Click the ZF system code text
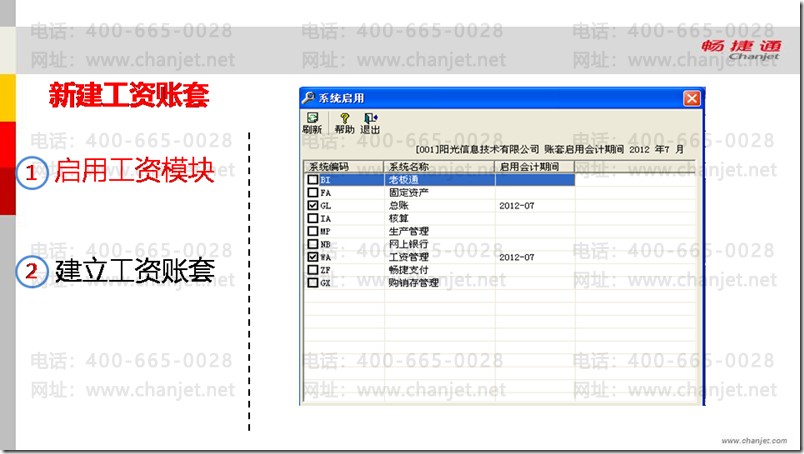The image size is (804, 454). coord(326,270)
